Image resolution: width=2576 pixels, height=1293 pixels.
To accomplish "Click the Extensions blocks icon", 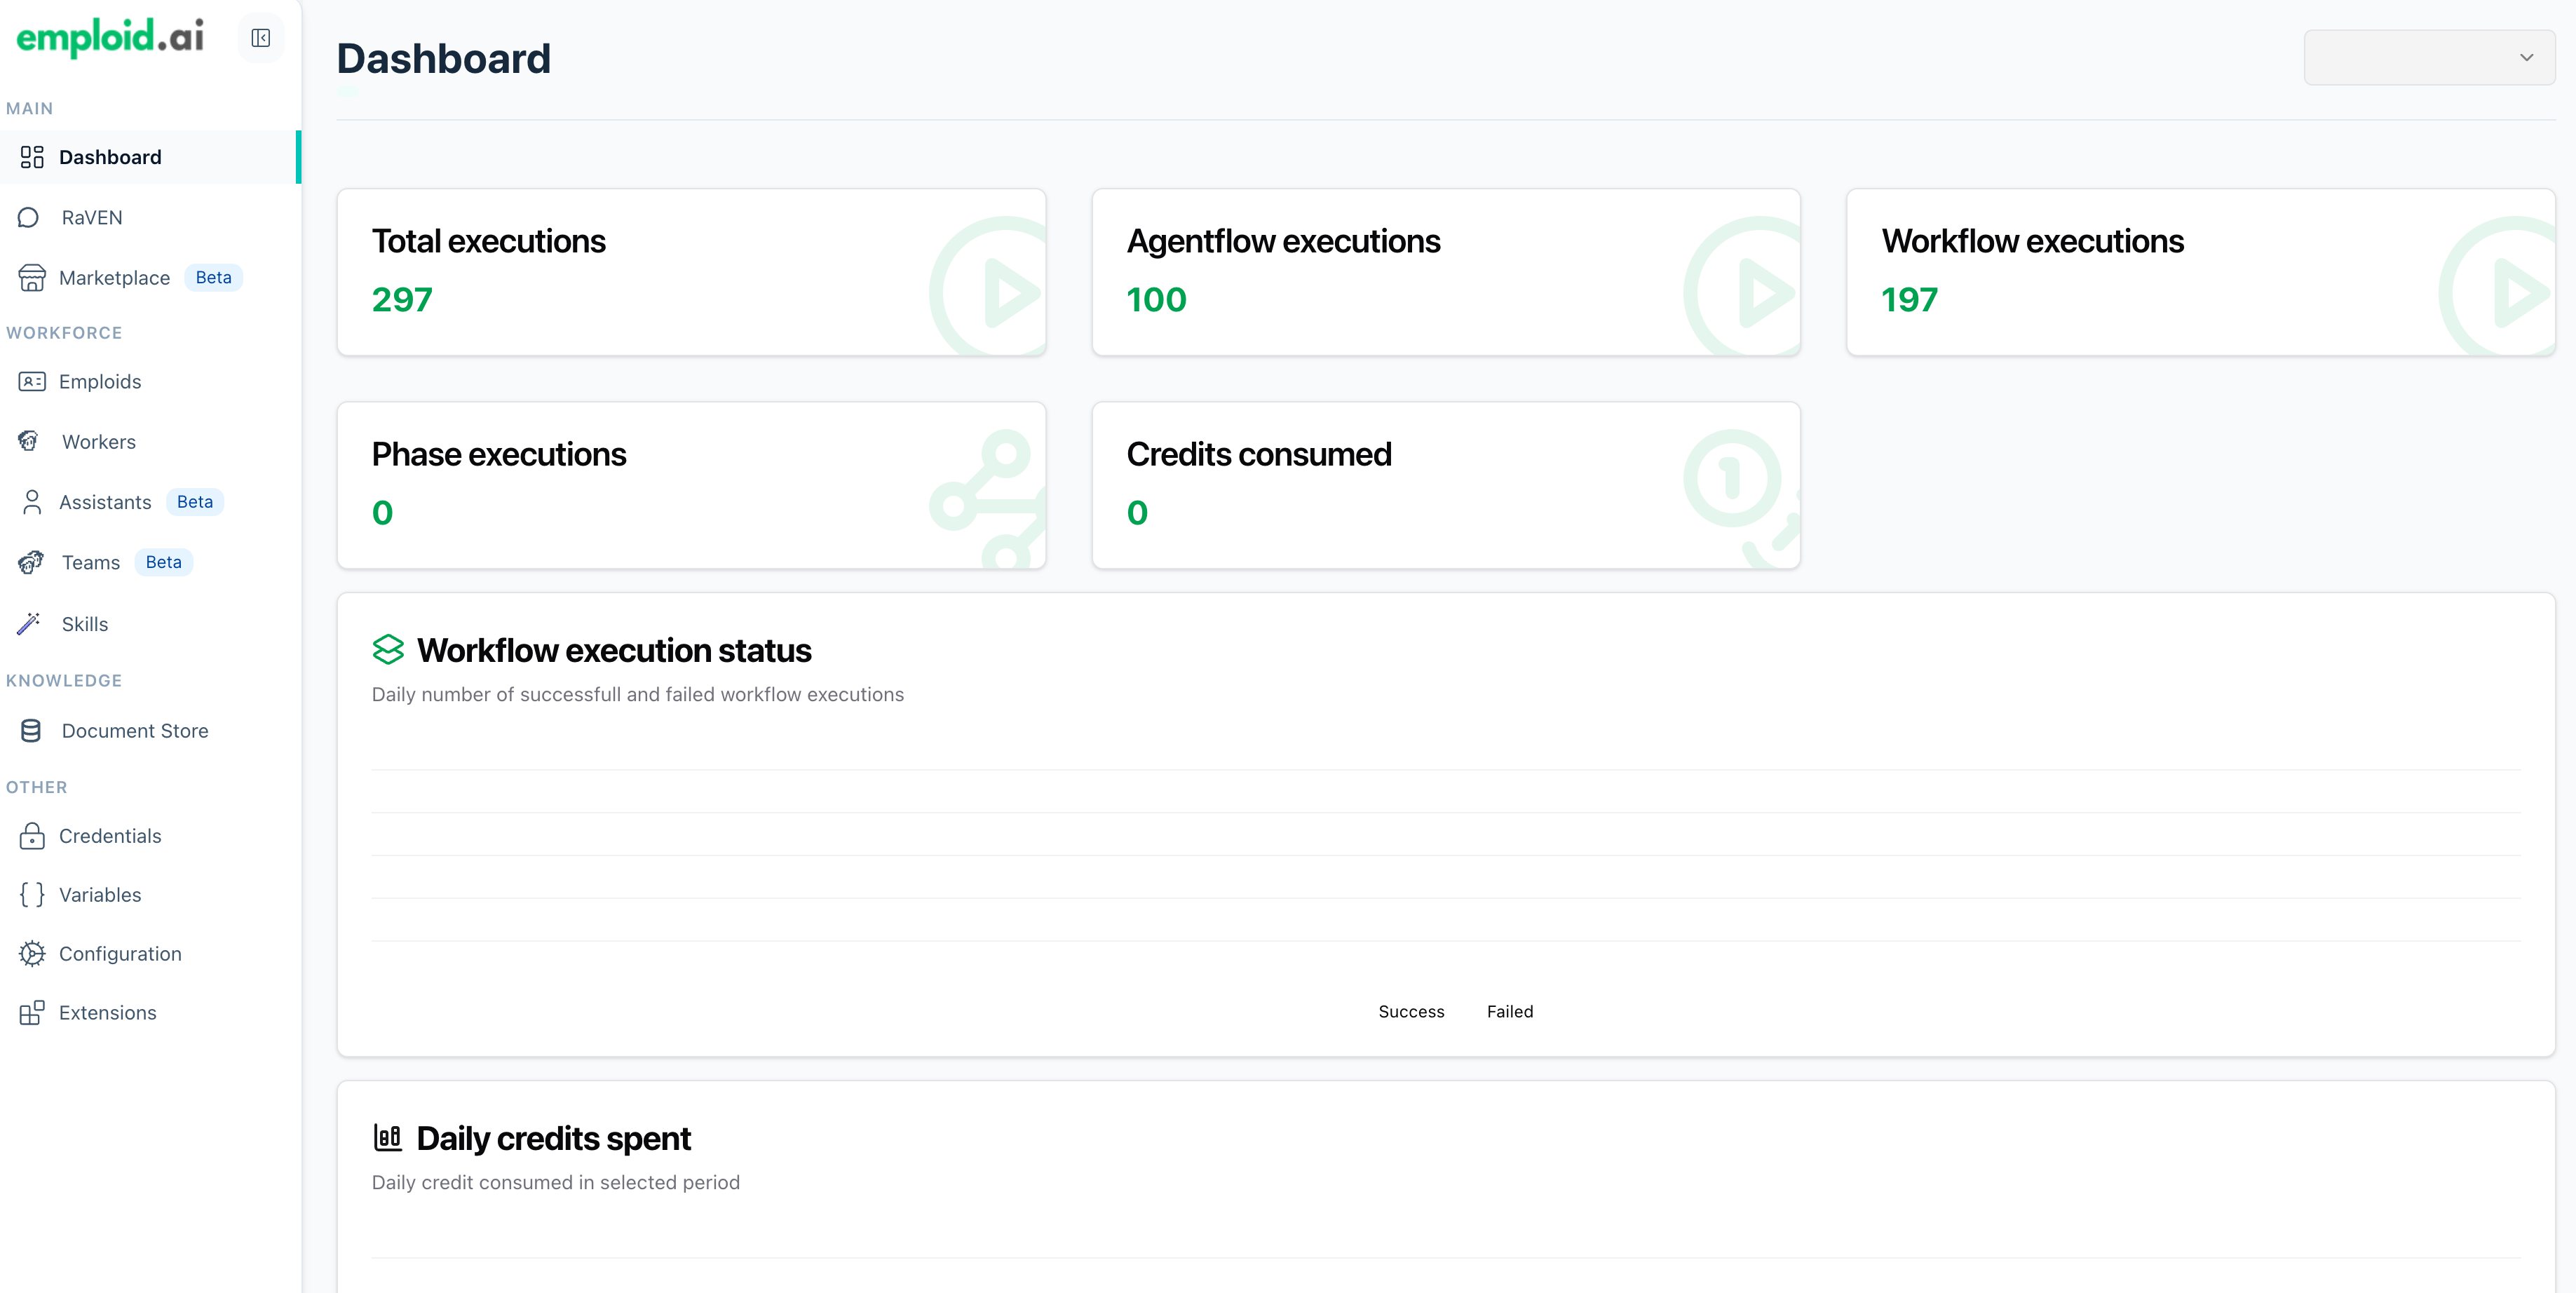I will tap(32, 1013).
